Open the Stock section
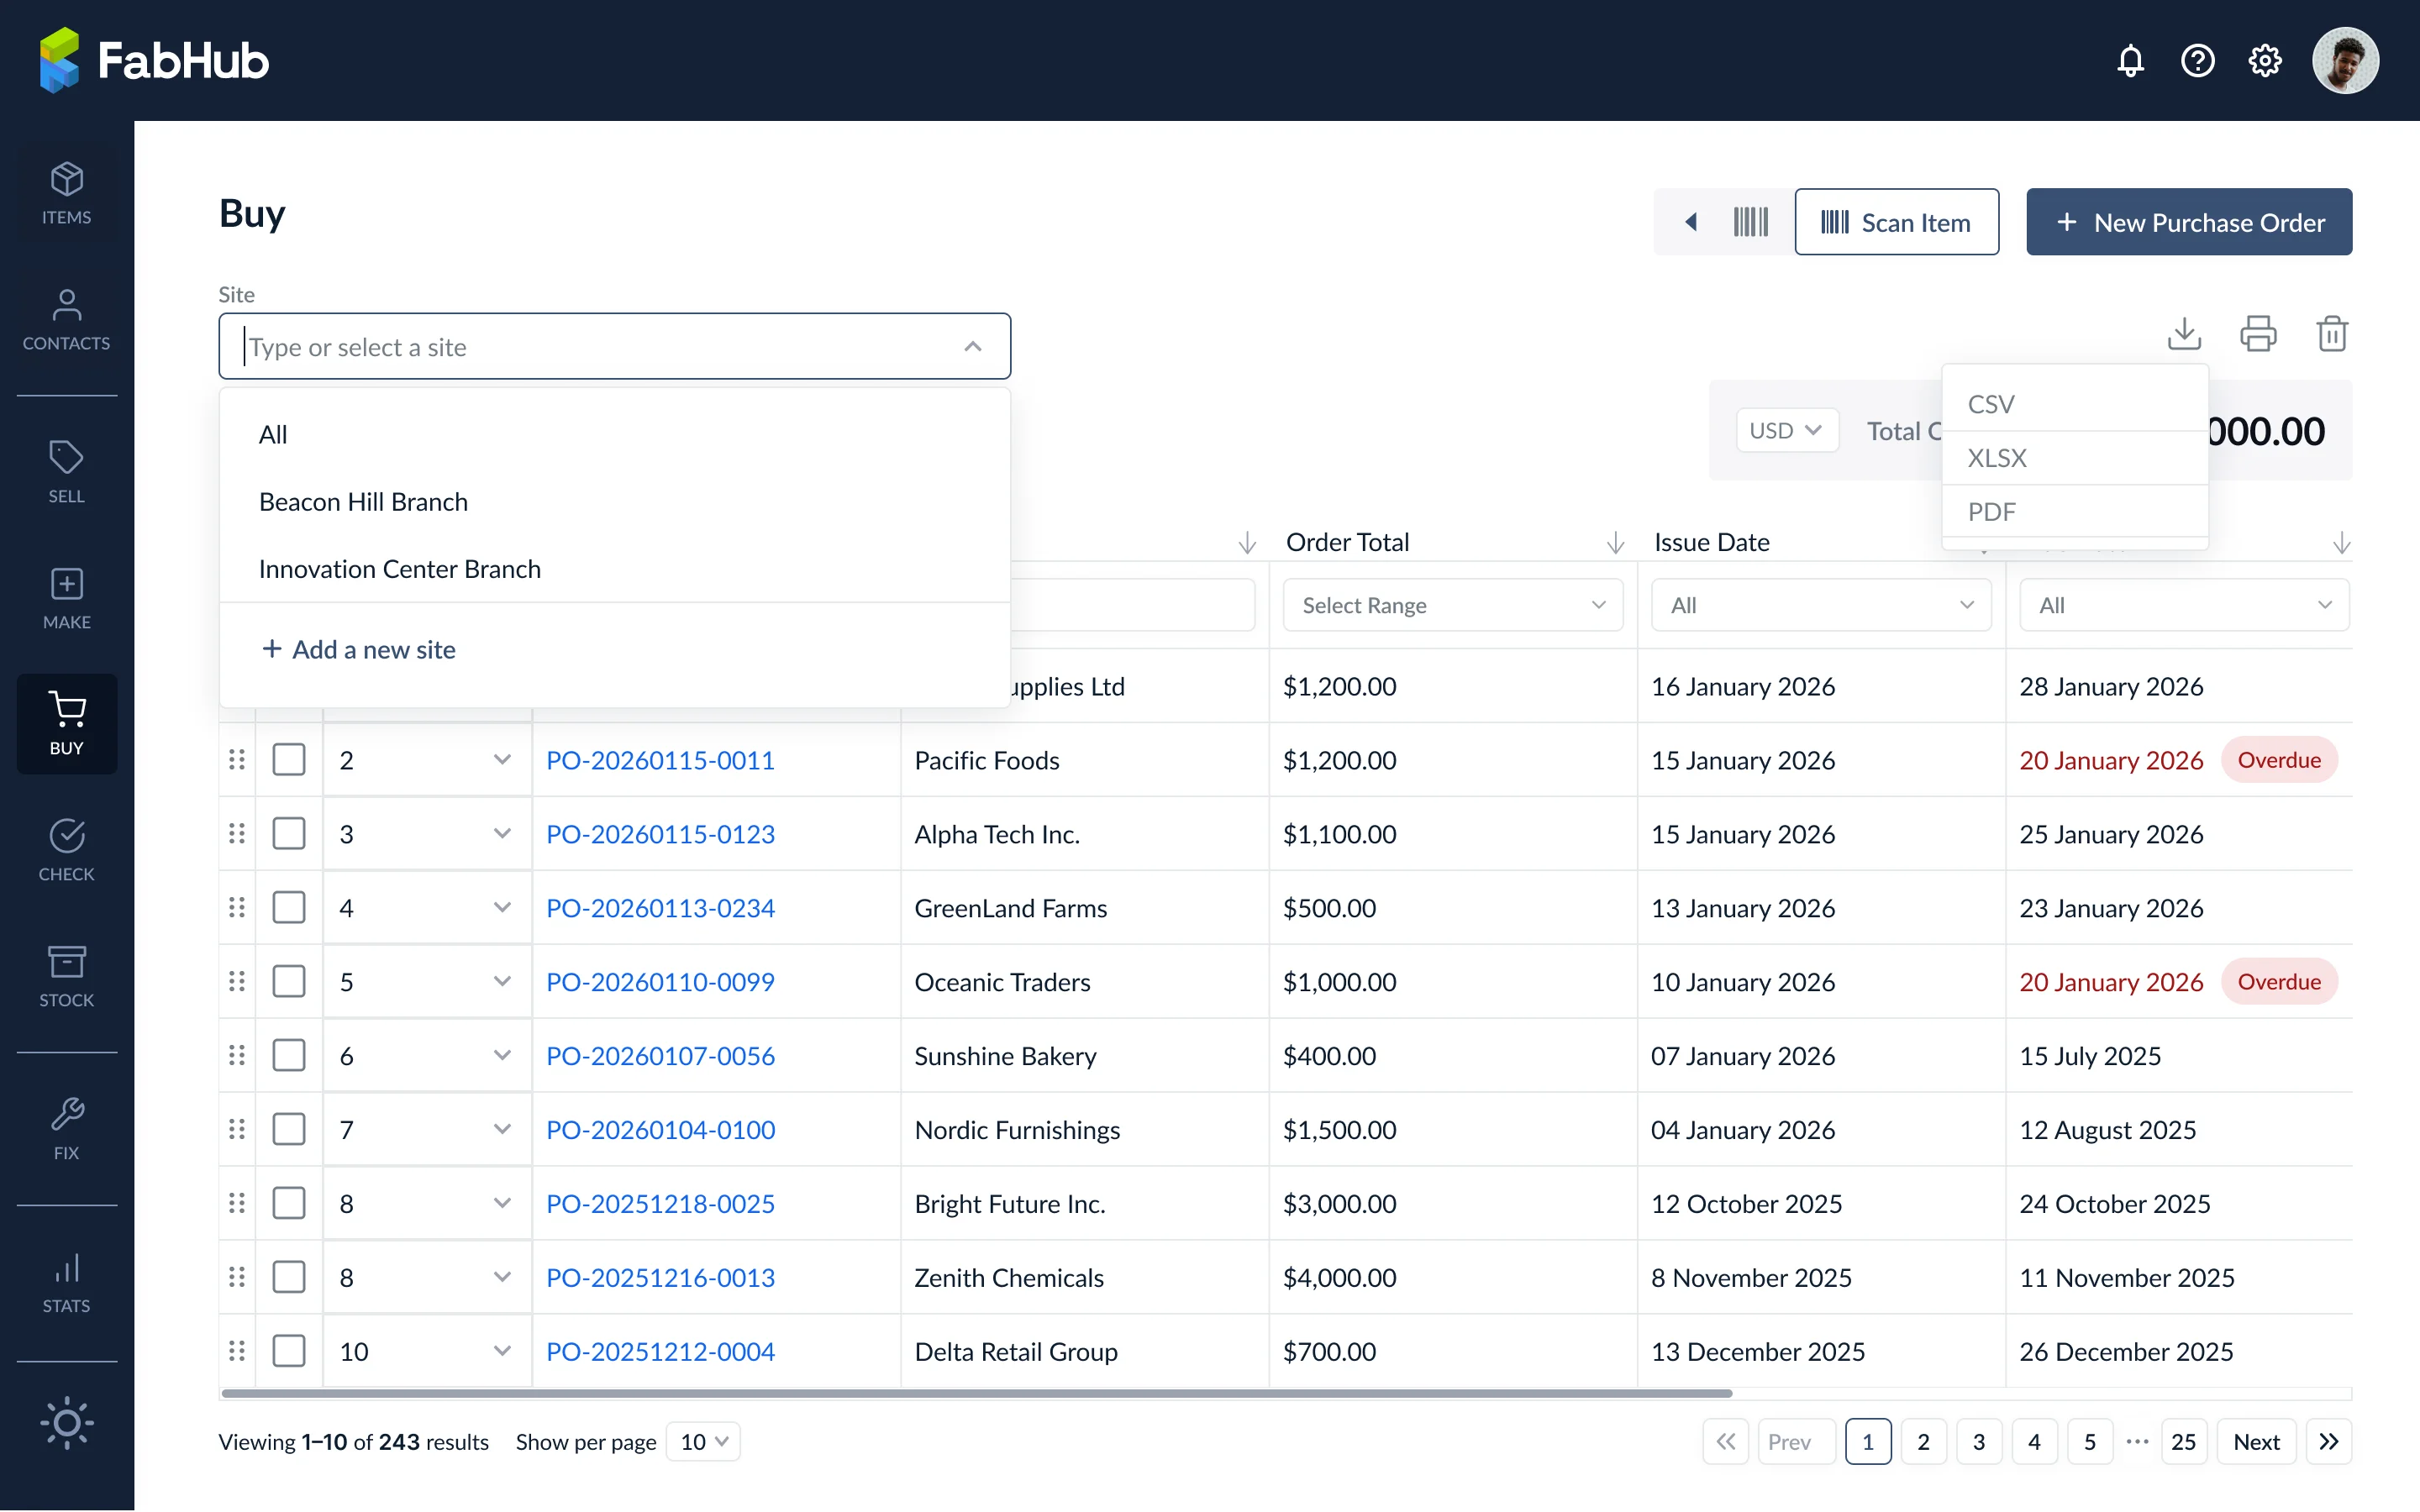Viewport: 2420px width, 1512px height. click(x=66, y=976)
